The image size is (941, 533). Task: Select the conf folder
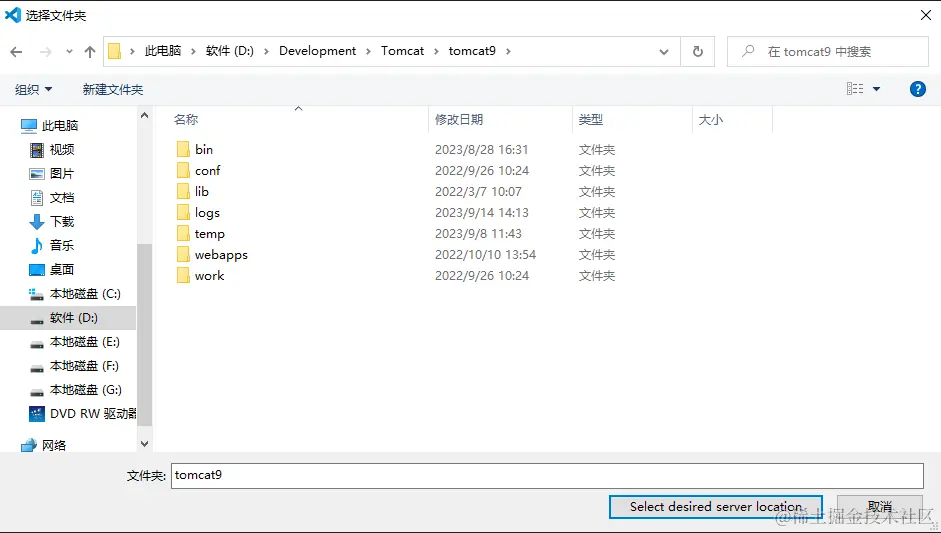coord(208,170)
